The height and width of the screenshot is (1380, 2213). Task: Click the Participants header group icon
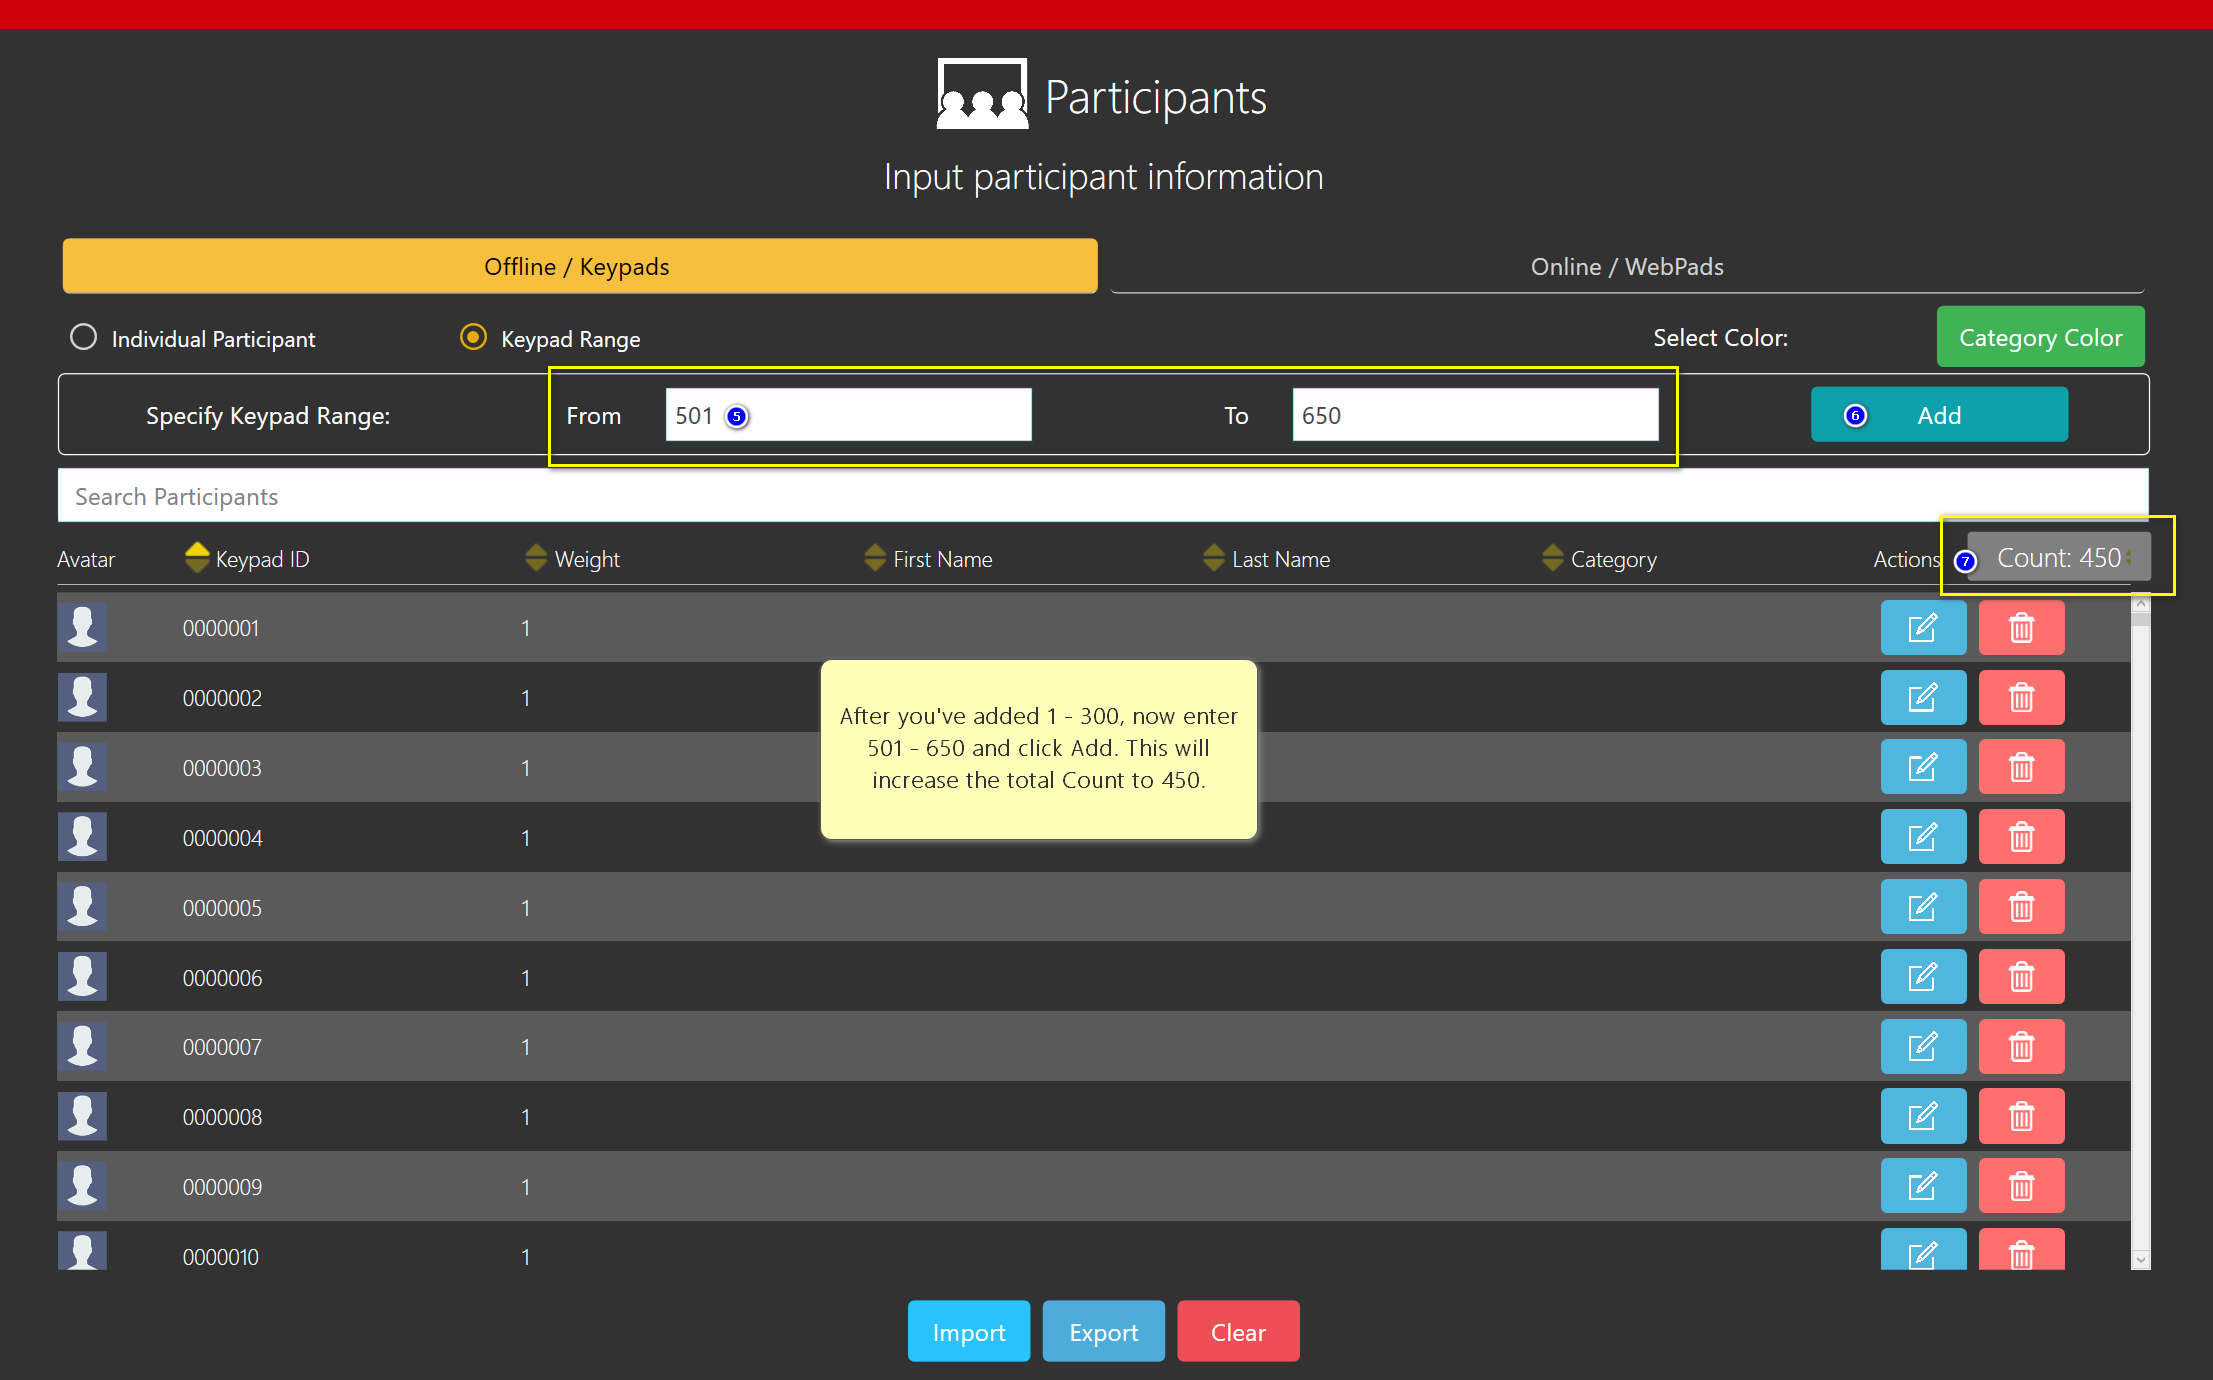(981, 95)
